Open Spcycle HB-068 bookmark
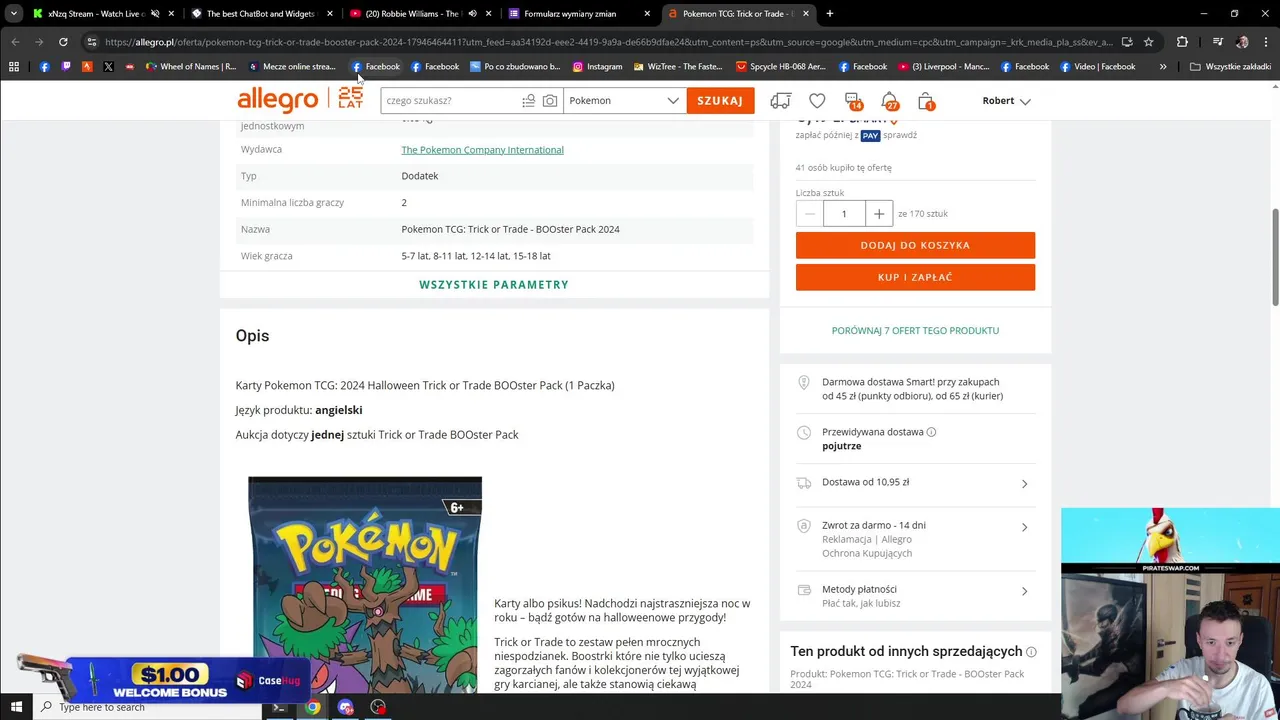This screenshot has width=1280, height=720. pyautogui.click(x=780, y=67)
